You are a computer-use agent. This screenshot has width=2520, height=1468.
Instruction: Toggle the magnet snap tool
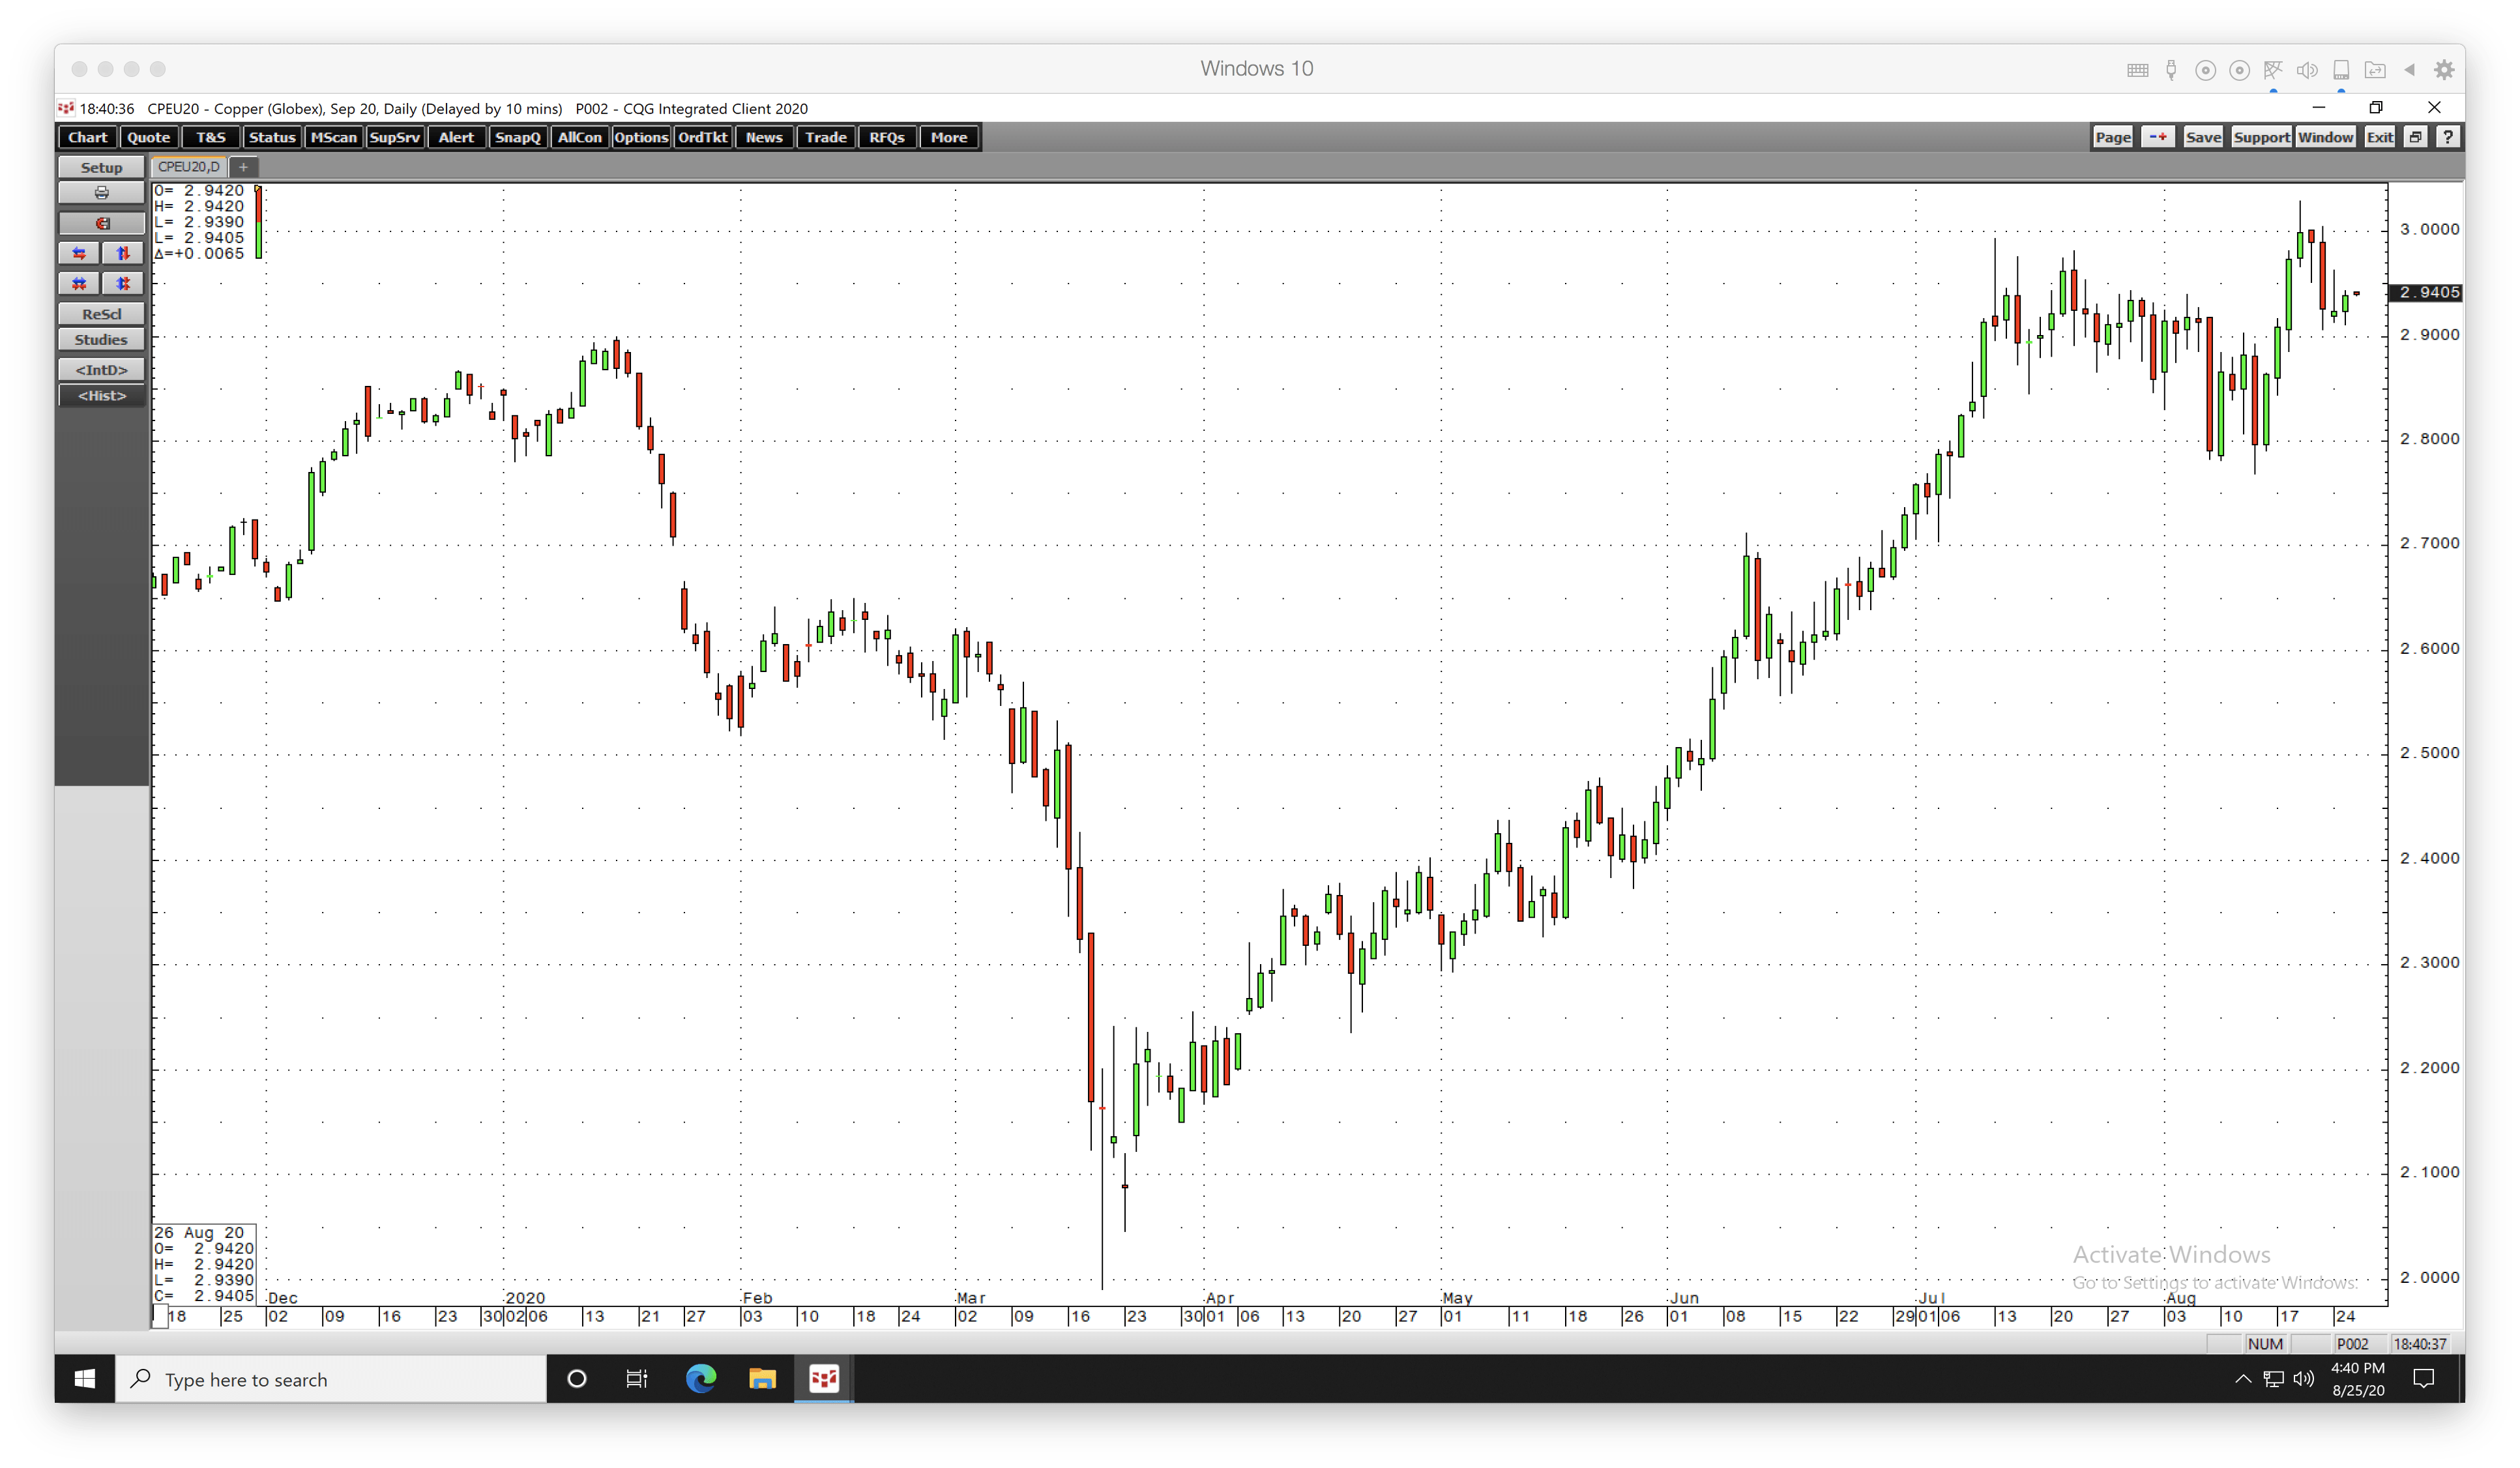tap(101, 223)
